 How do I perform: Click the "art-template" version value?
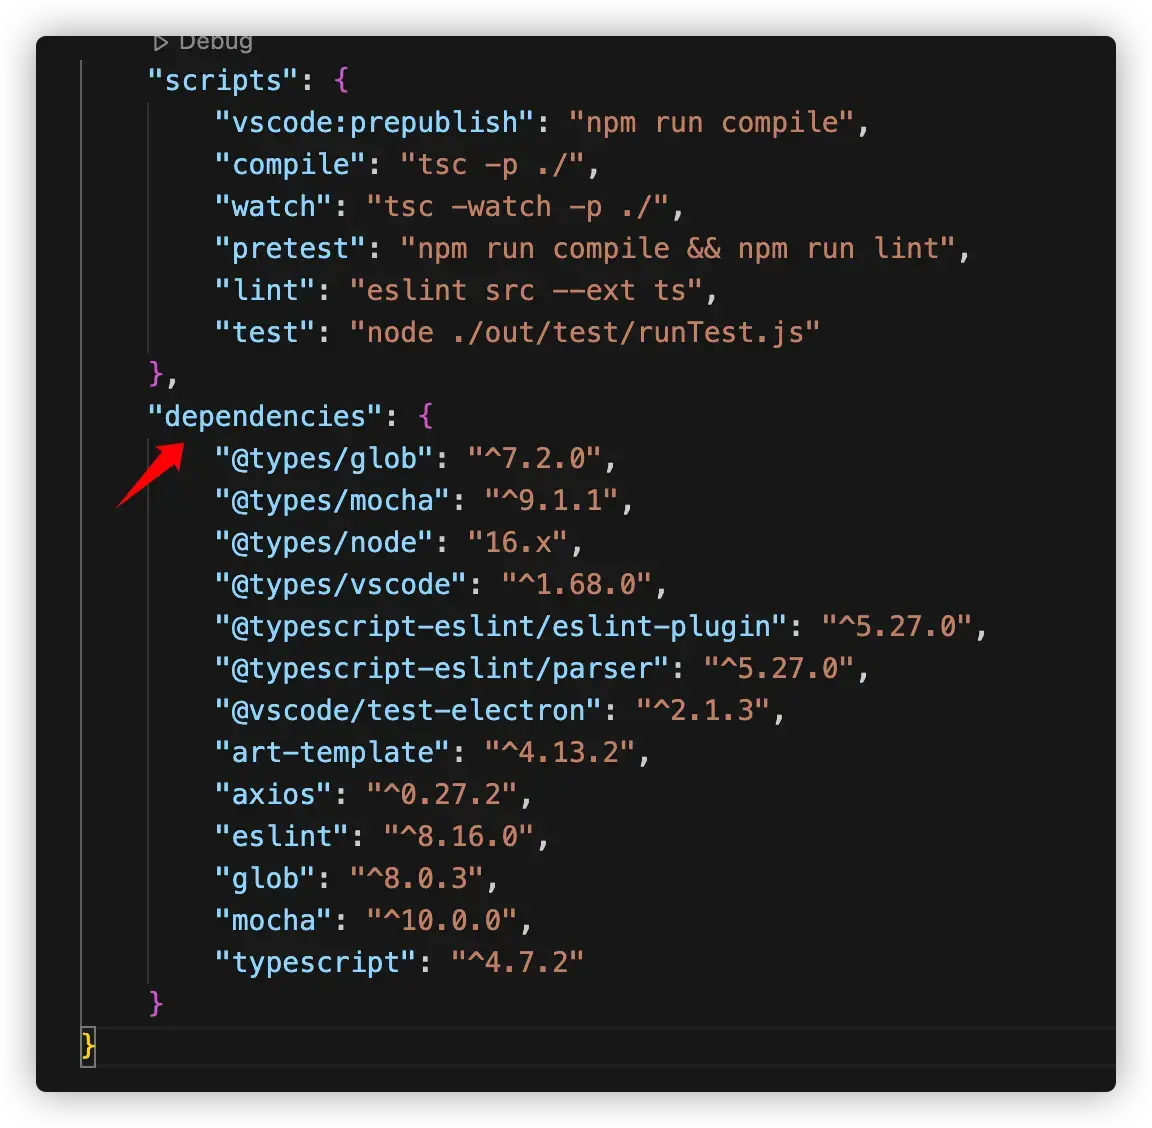click(559, 752)
